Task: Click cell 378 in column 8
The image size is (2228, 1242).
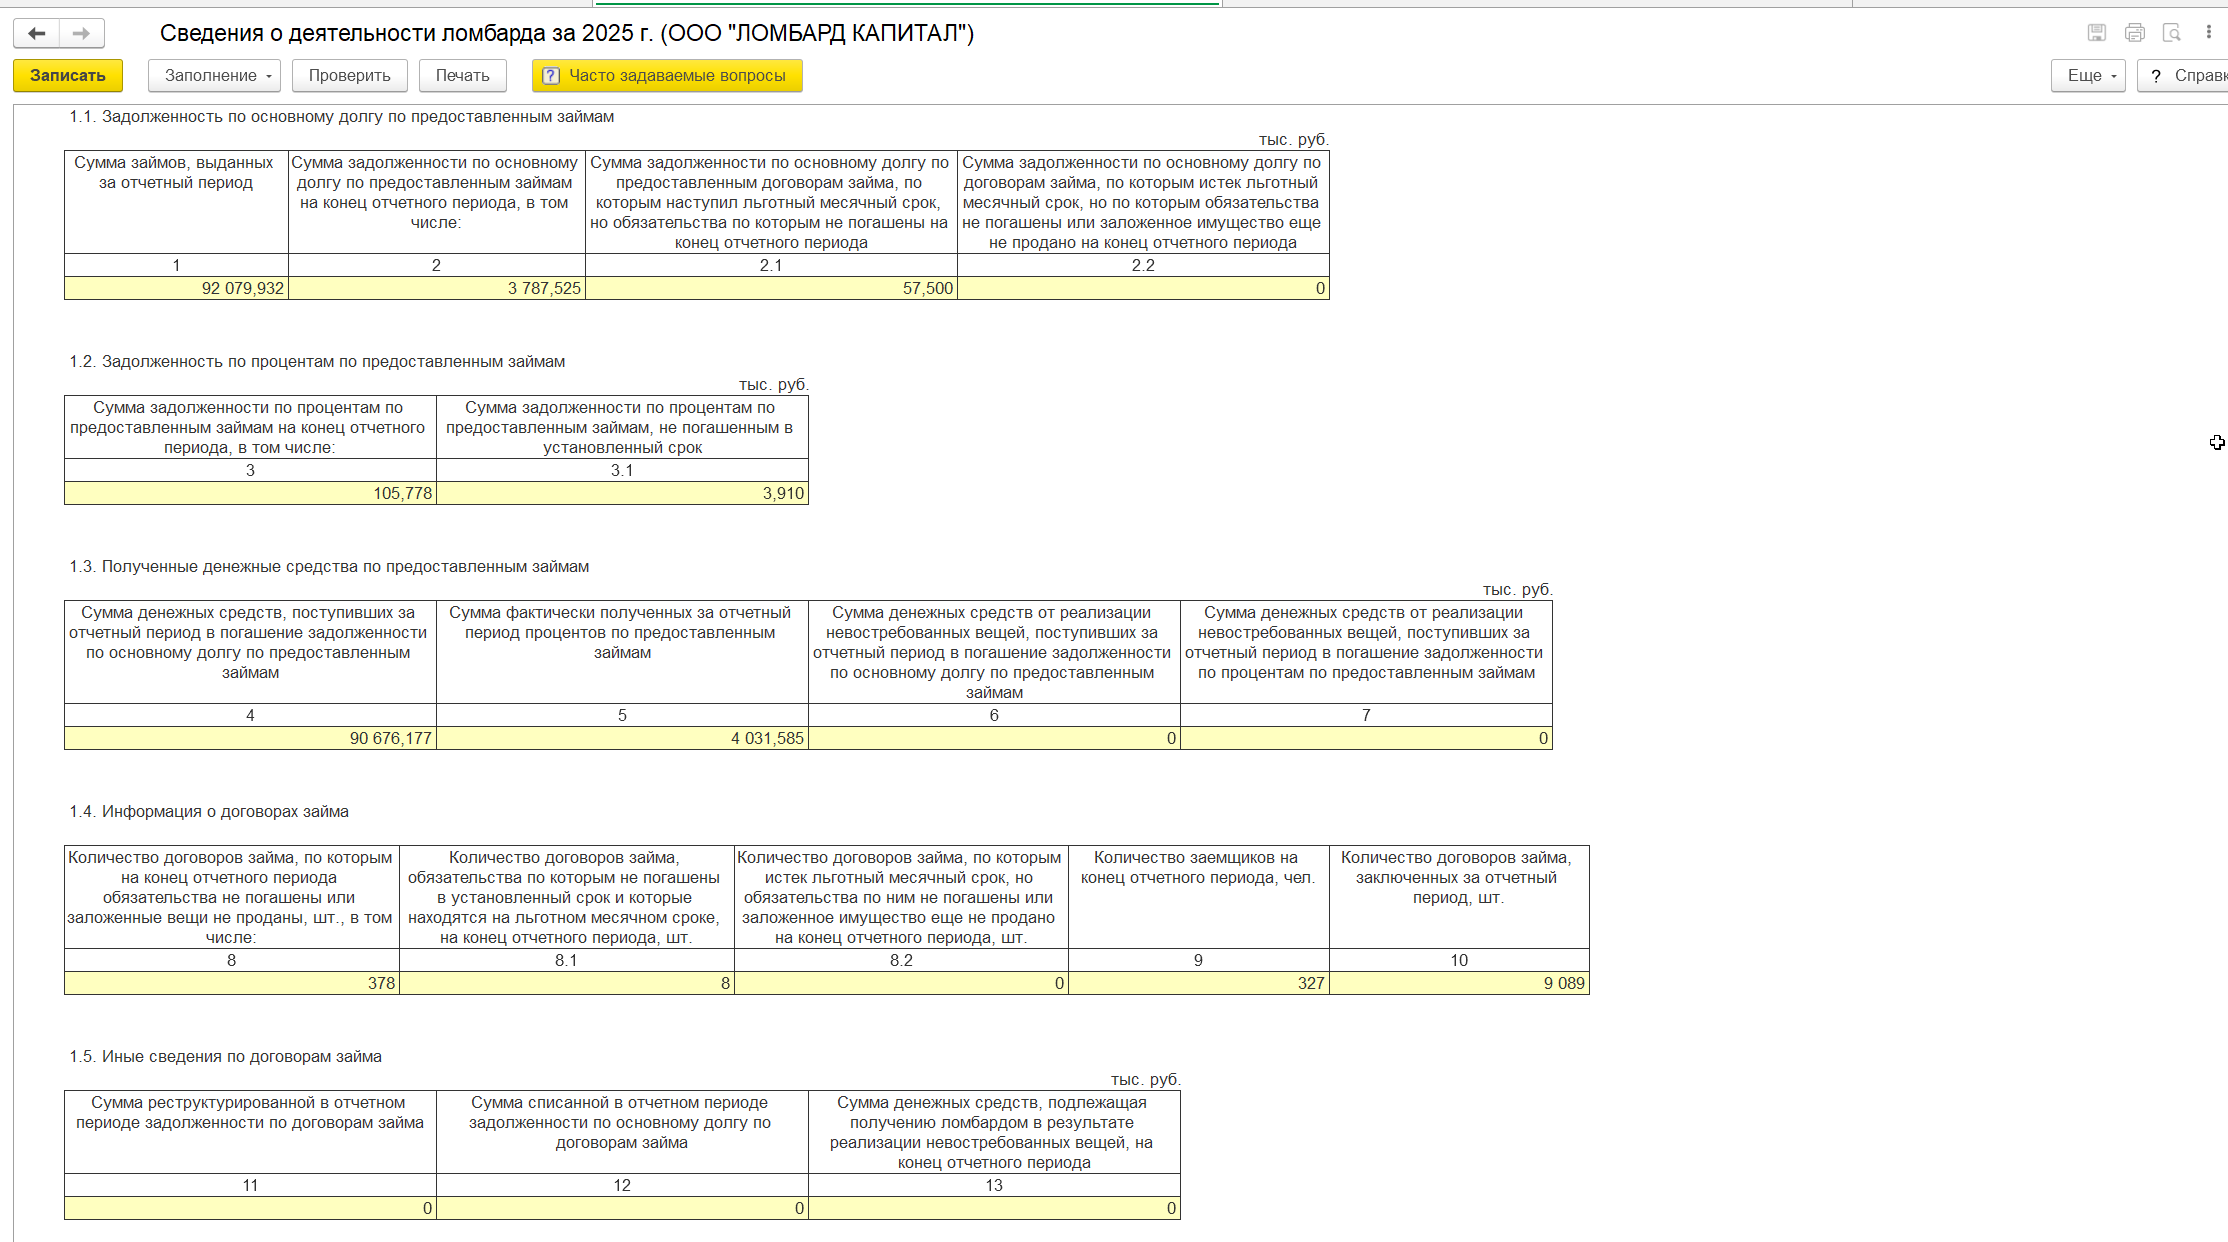Action: [231, 984]
